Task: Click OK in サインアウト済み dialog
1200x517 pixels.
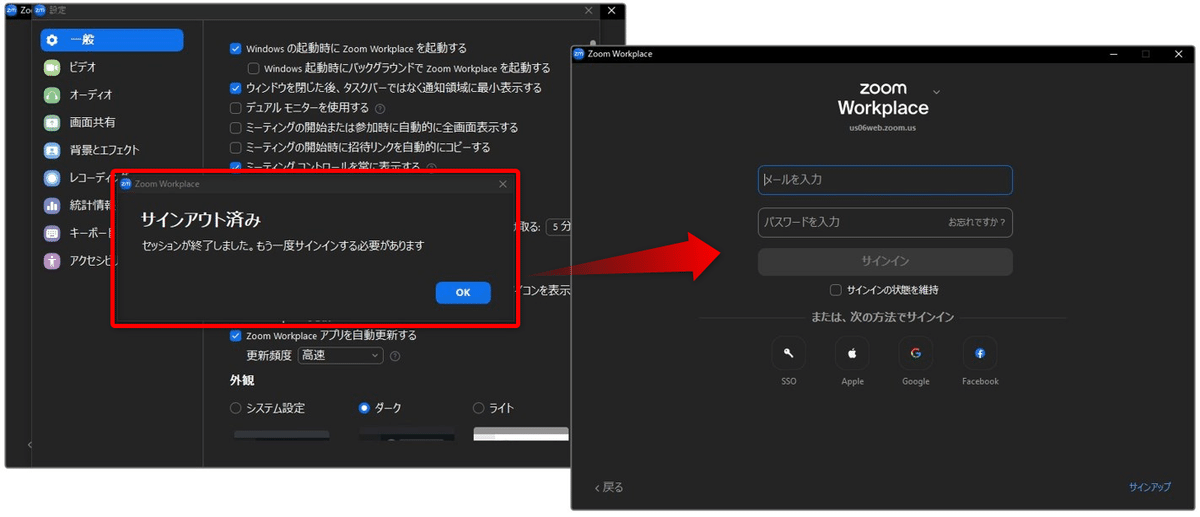Action: coord(463,293)
